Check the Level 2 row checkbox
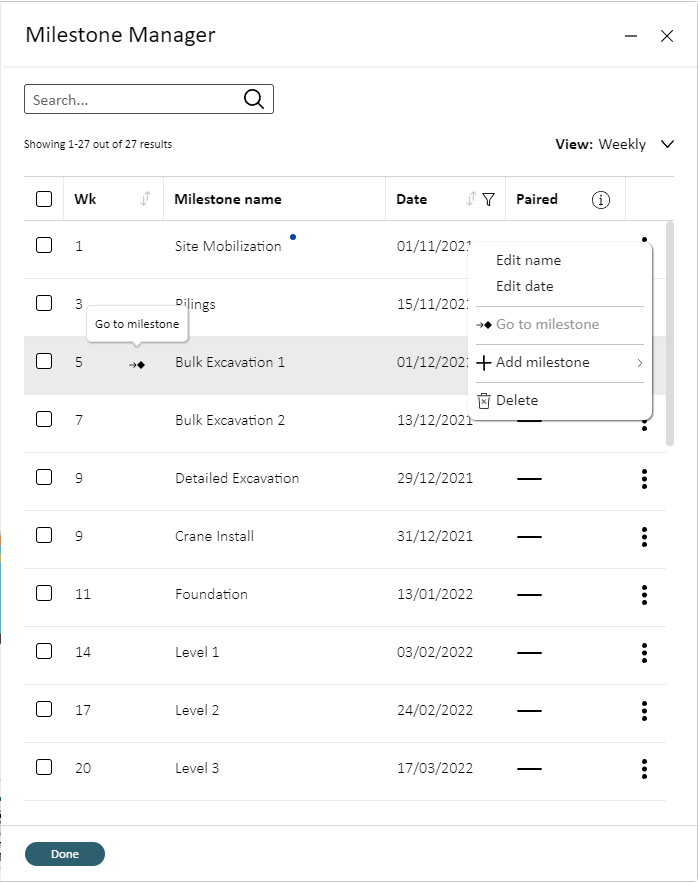698x882 pixels. point(44,709)
